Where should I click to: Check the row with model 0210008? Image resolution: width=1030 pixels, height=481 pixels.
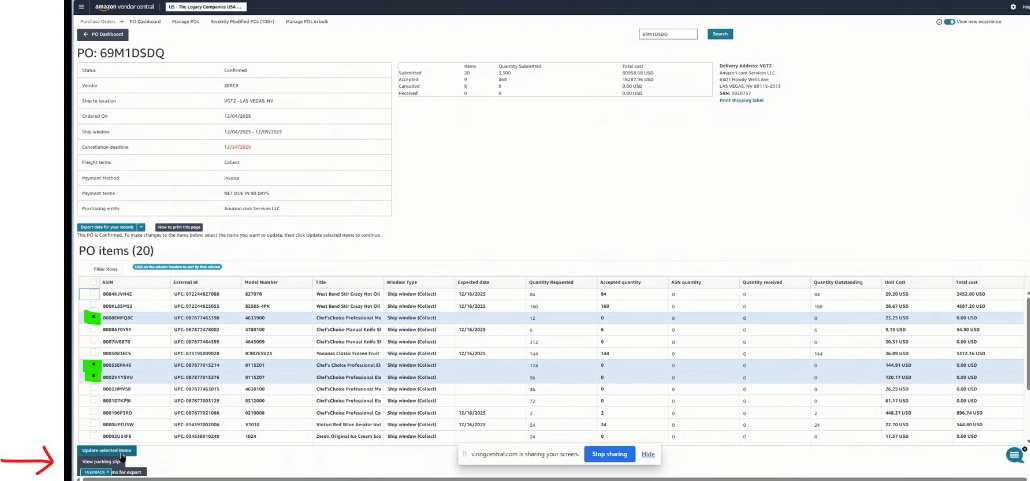pyautogui.click(x=93, y=413)
